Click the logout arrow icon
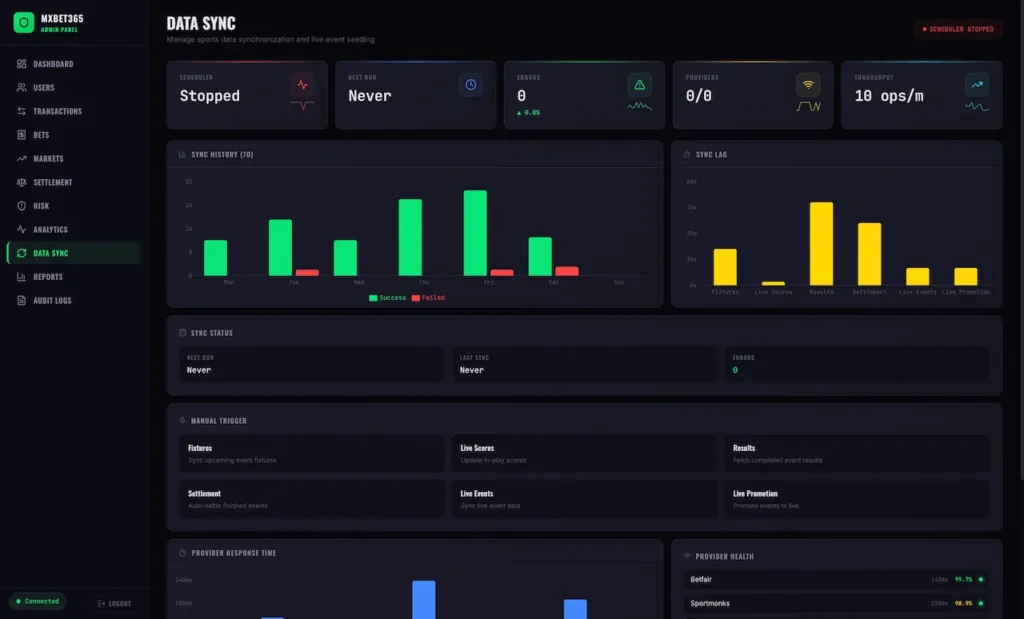The width and height of the screenshot is (1024, 619). tap(101, 604)
